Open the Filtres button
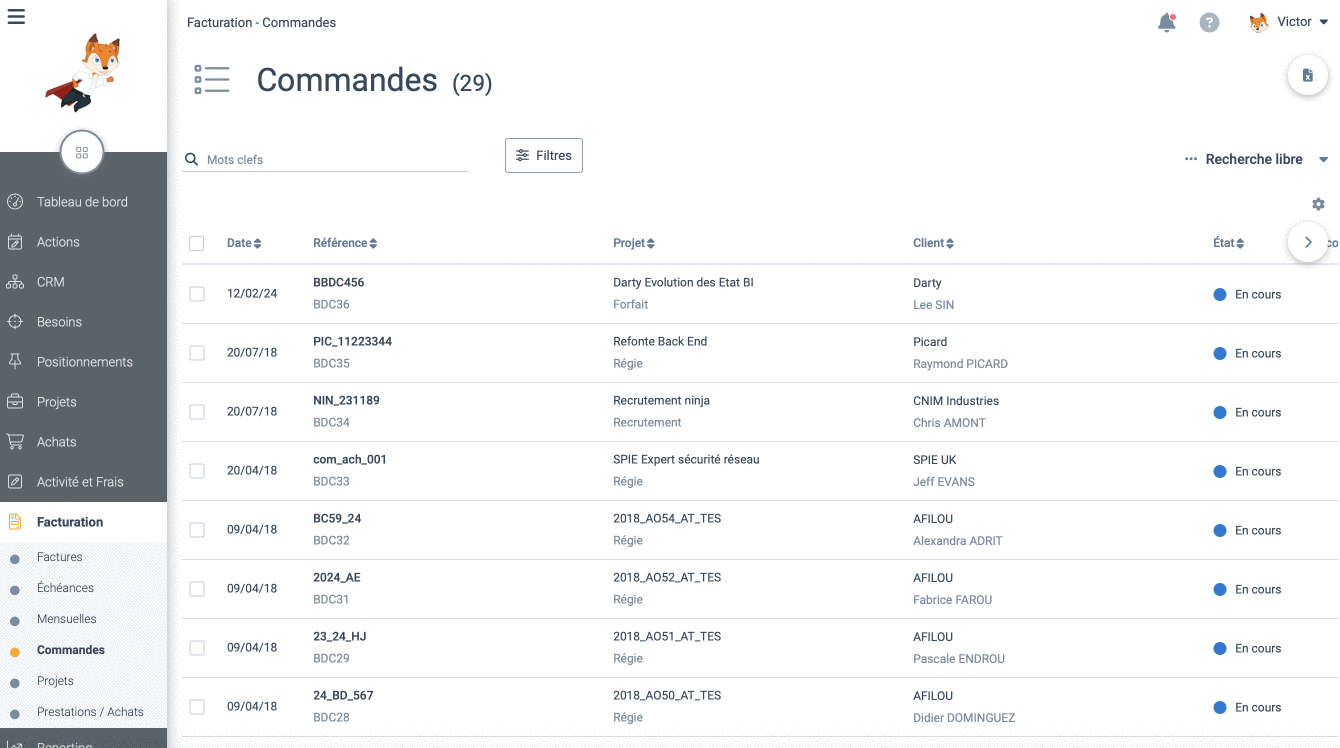Screen dimensions: 1340x748 544,155
